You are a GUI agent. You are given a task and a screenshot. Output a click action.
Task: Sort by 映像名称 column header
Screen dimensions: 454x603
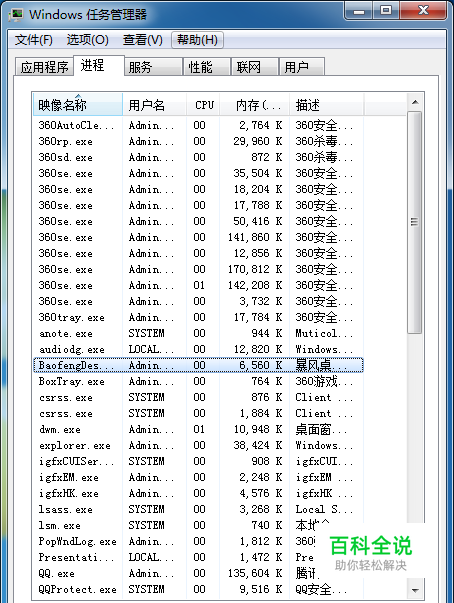78,105
